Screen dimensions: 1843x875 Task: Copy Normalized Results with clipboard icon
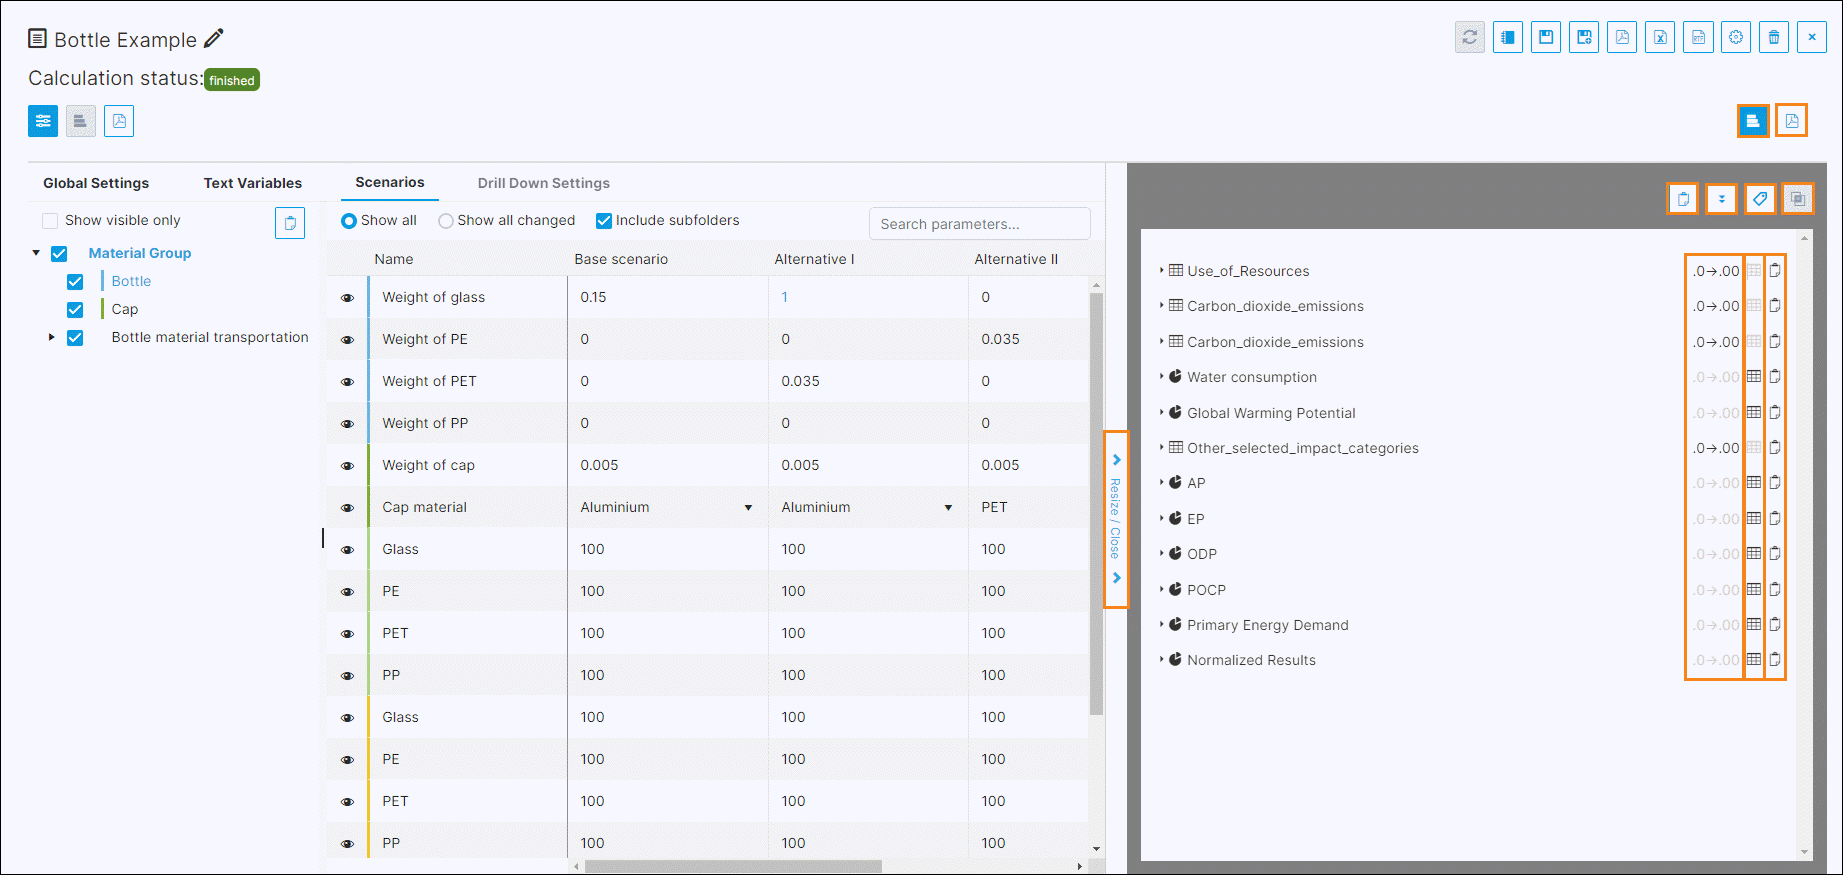(1775, 660)
